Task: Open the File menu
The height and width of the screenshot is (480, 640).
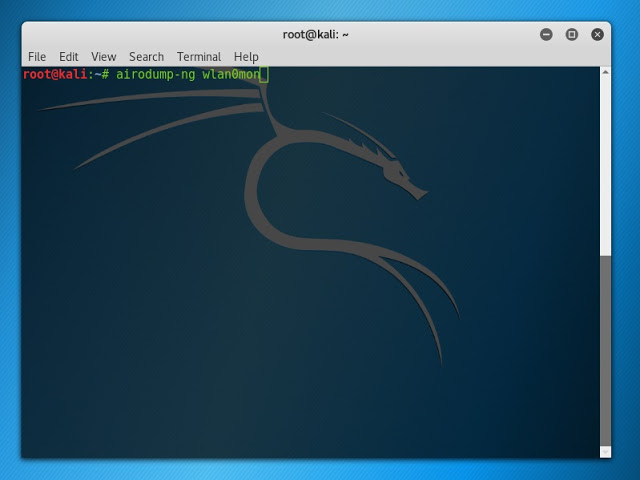Action: (37, 57)
